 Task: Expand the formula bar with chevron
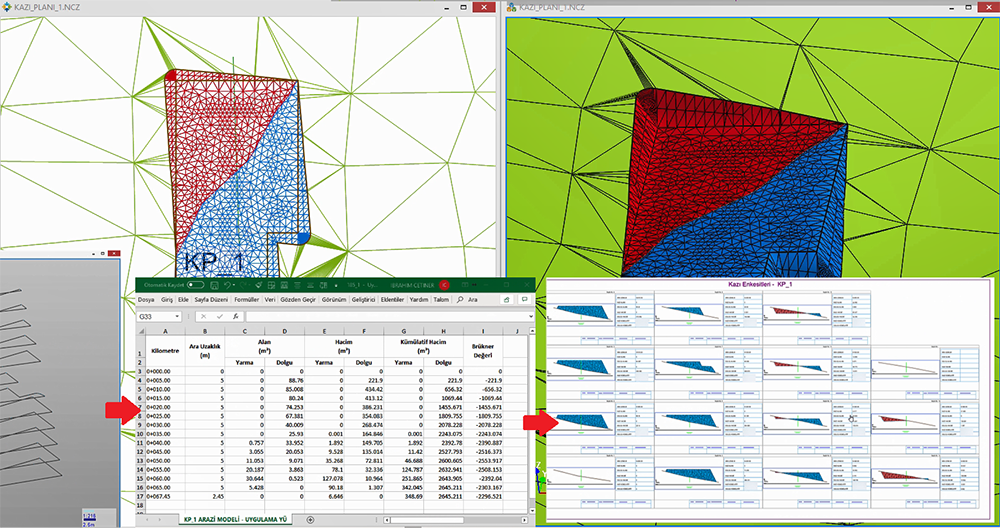[x=529, y=316]
